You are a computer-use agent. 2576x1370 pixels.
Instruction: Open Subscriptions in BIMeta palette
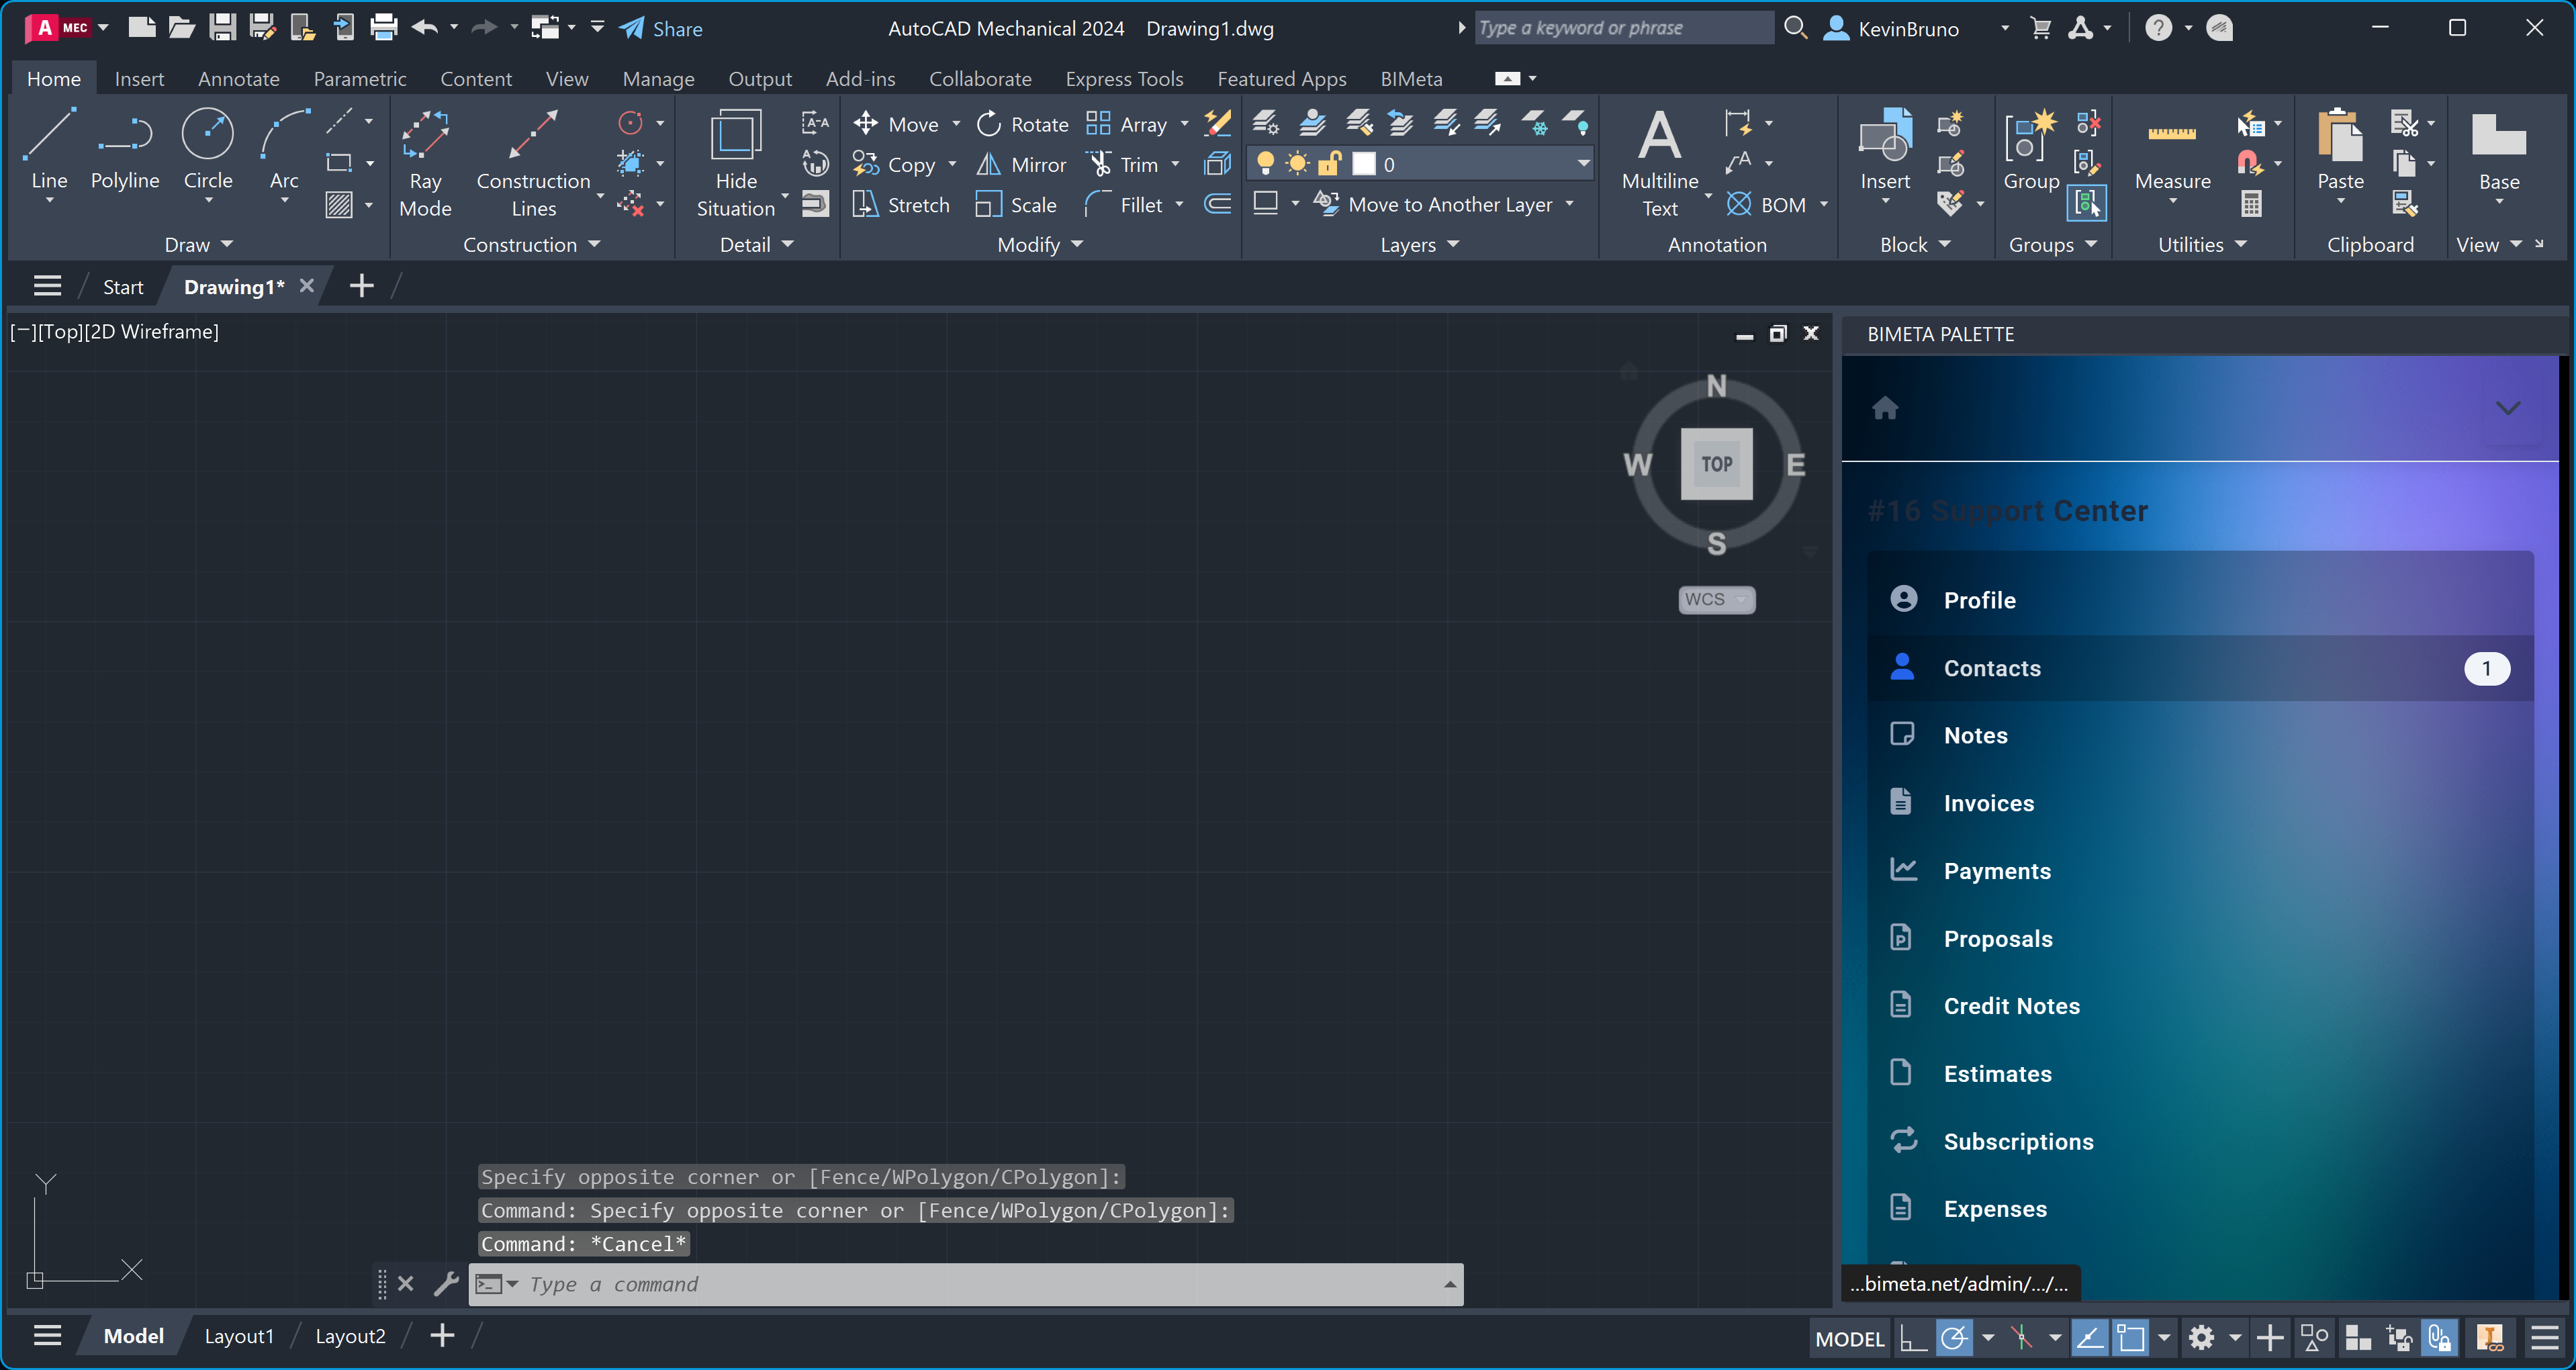2200,1141
